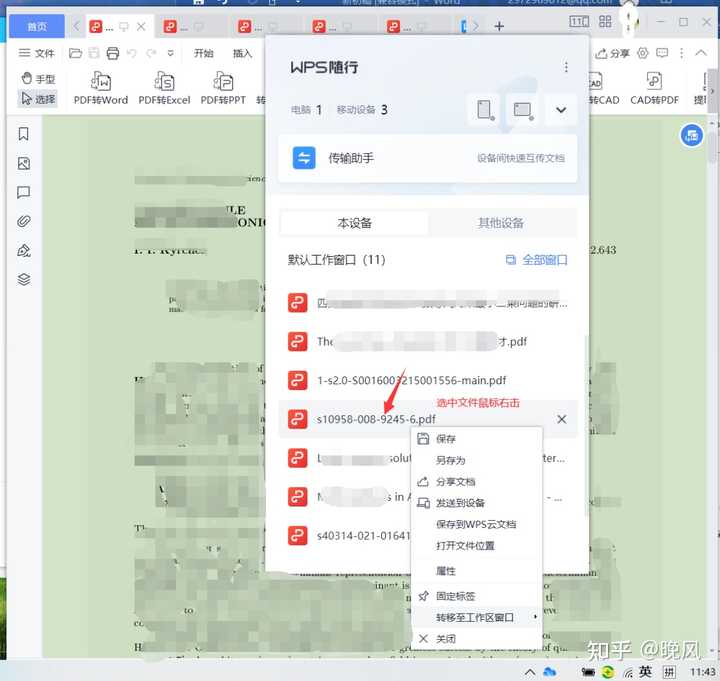Choose 另存为 from the context menu

476,460
